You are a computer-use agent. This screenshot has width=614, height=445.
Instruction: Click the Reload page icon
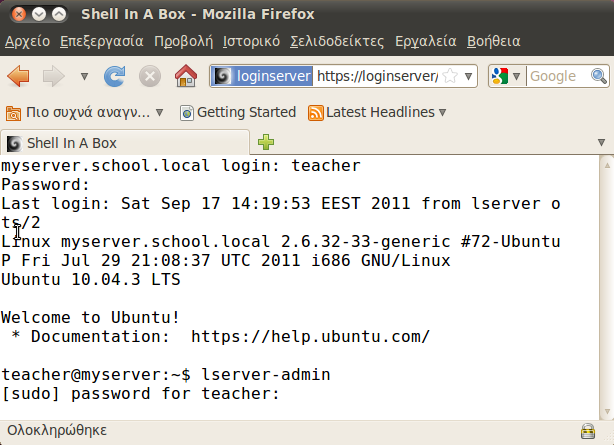tap(115, 76)
